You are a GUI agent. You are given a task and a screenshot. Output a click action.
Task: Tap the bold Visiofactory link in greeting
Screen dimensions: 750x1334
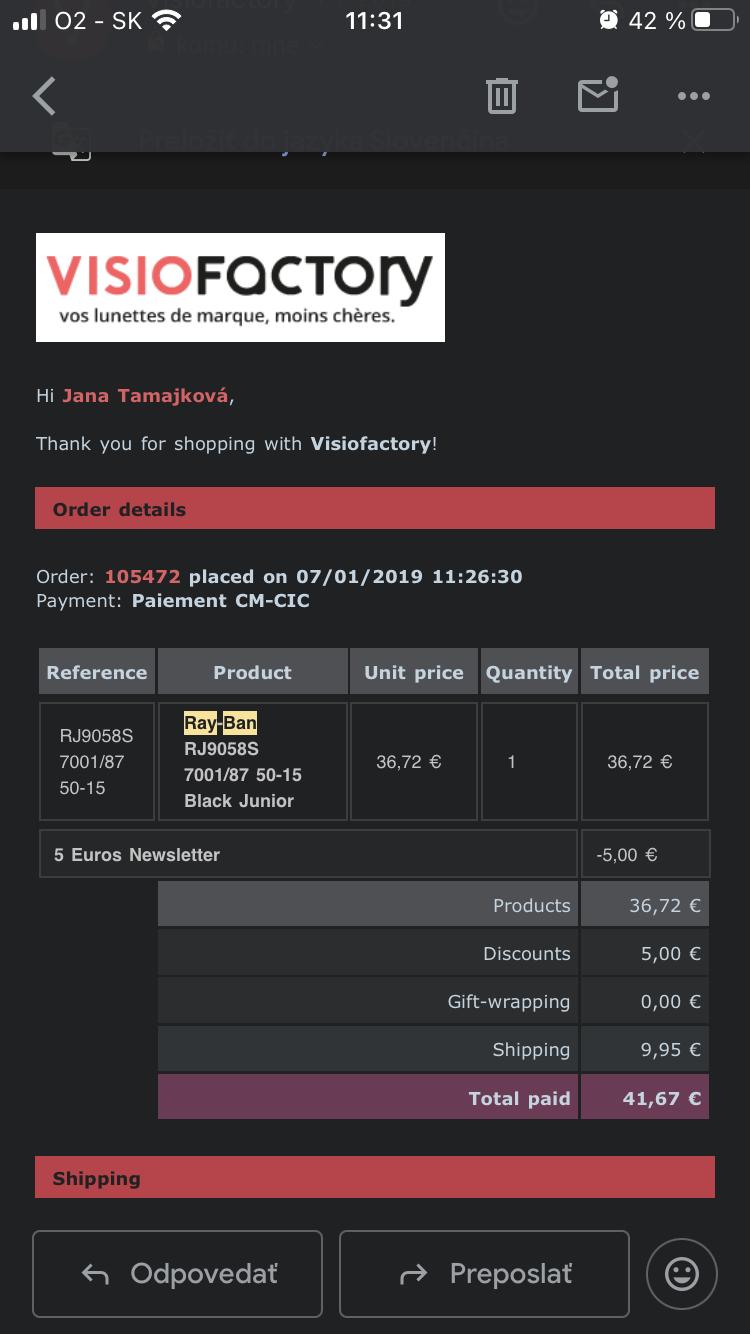point(370,444)
